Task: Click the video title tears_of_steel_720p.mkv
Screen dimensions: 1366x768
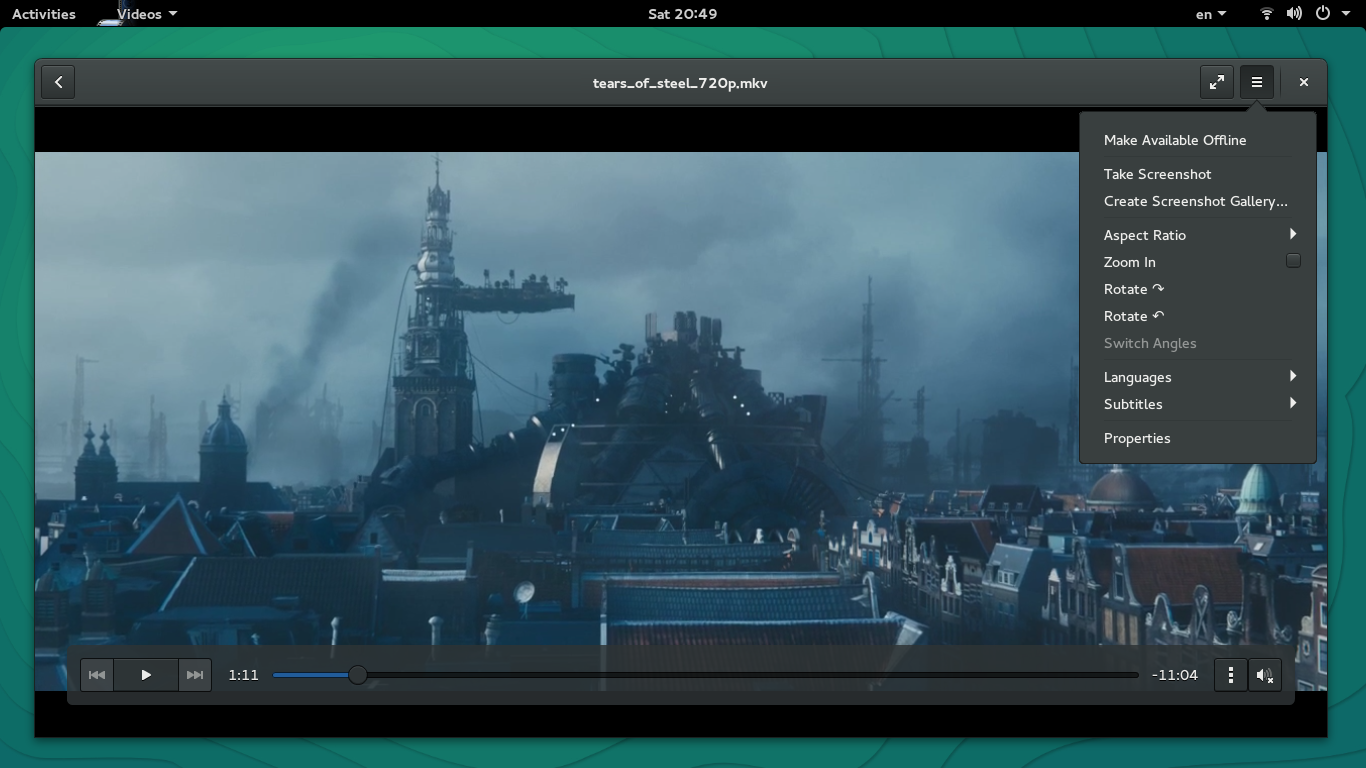Action: click(680, 83)
